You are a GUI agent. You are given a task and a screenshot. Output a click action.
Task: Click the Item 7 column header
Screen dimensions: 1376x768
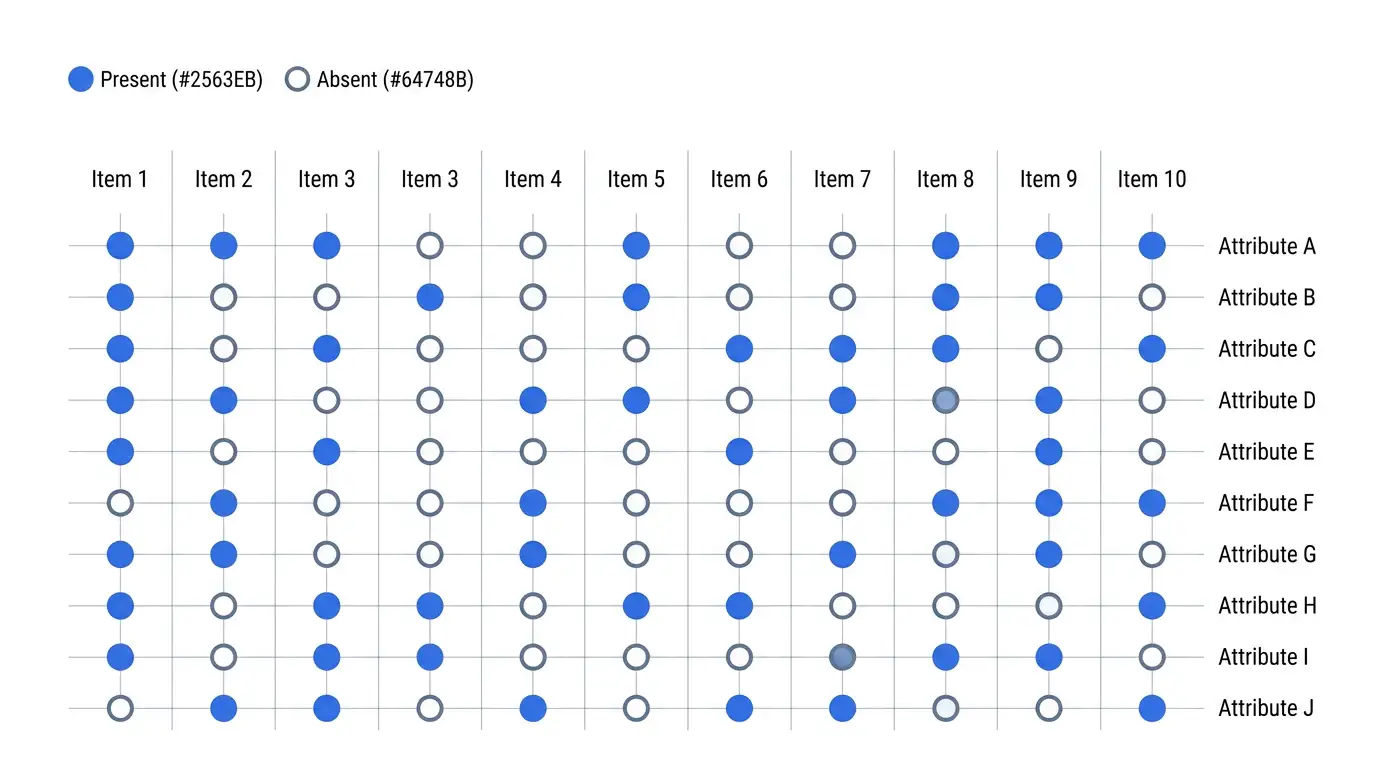[842, 179]
